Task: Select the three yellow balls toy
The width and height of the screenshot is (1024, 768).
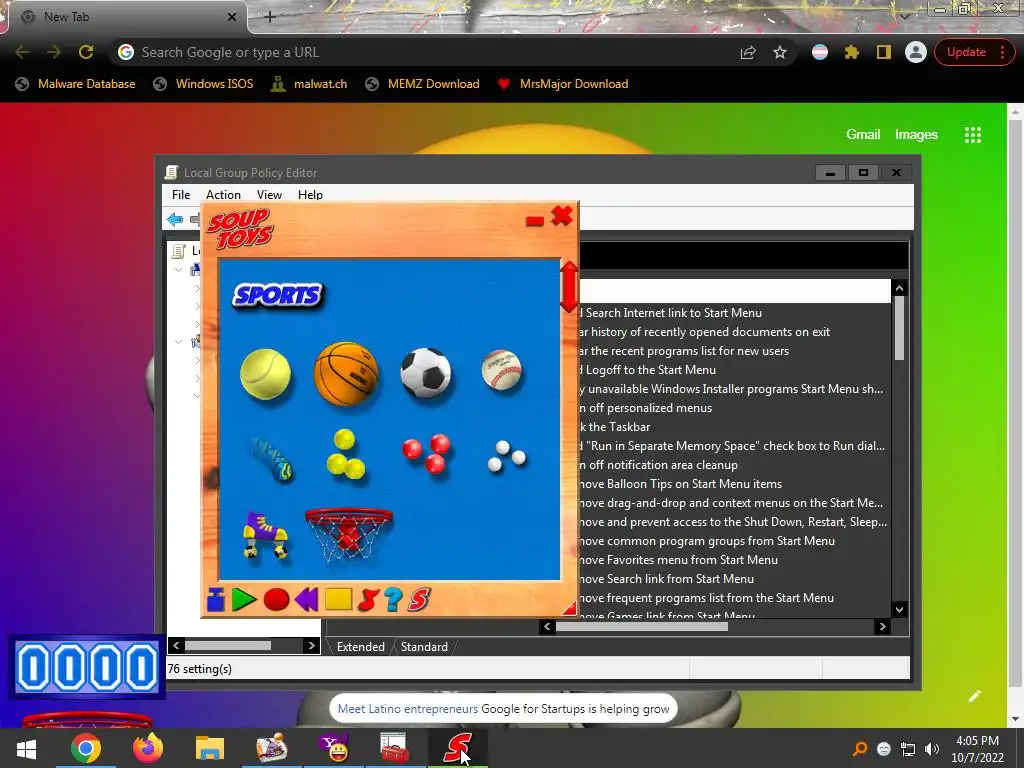Action: [345, 455]
